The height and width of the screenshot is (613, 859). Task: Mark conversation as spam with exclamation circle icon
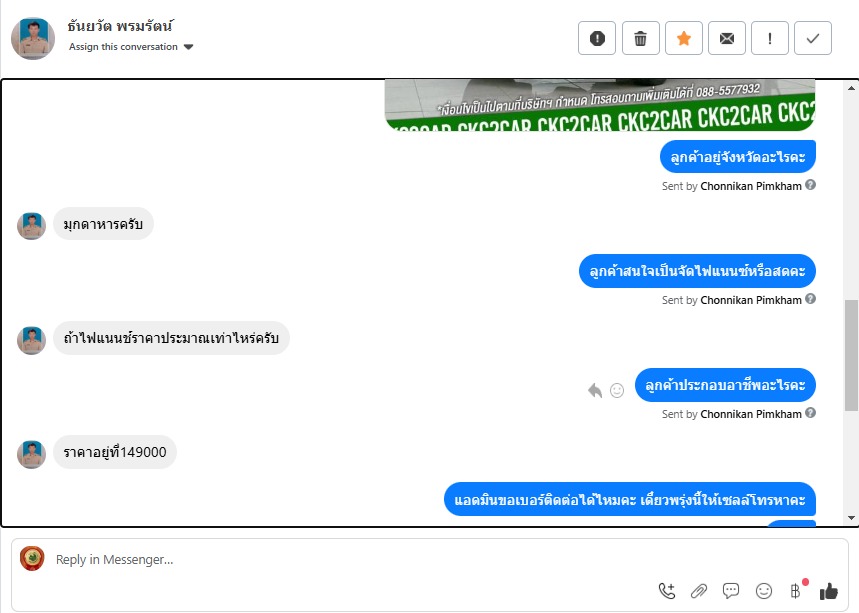pyautogui.click(x=597, y=38)
